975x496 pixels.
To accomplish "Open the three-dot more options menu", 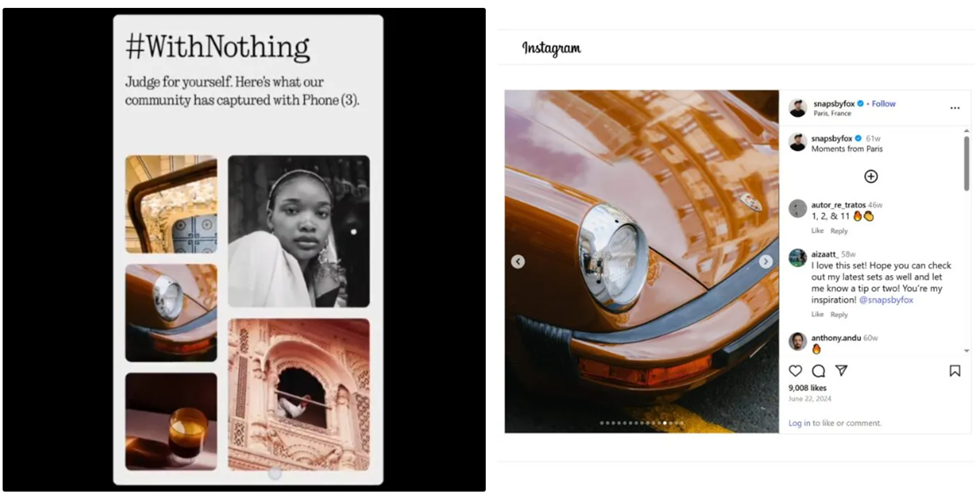I will (x=954, y=108).
